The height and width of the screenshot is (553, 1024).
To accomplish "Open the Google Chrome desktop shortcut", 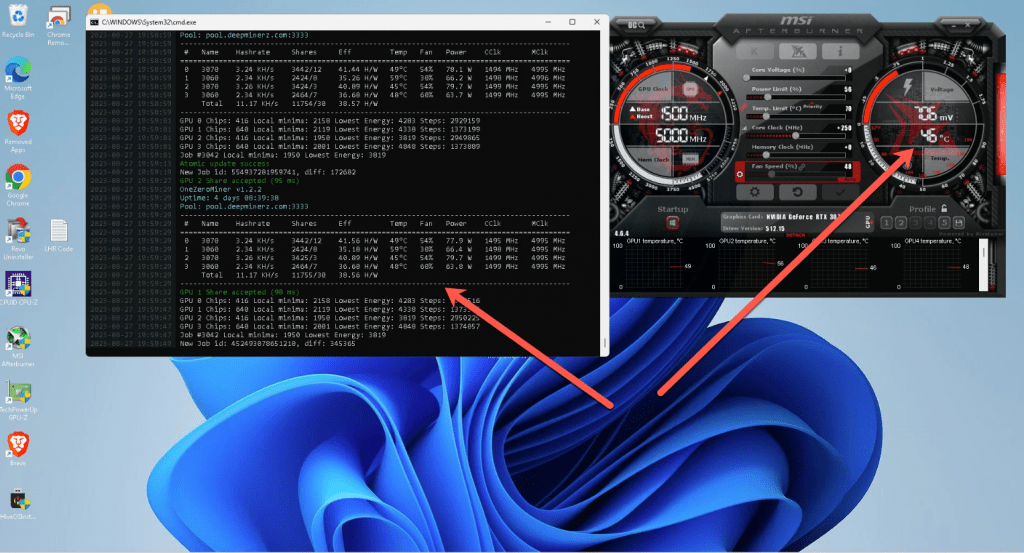I will pos(16,182).
